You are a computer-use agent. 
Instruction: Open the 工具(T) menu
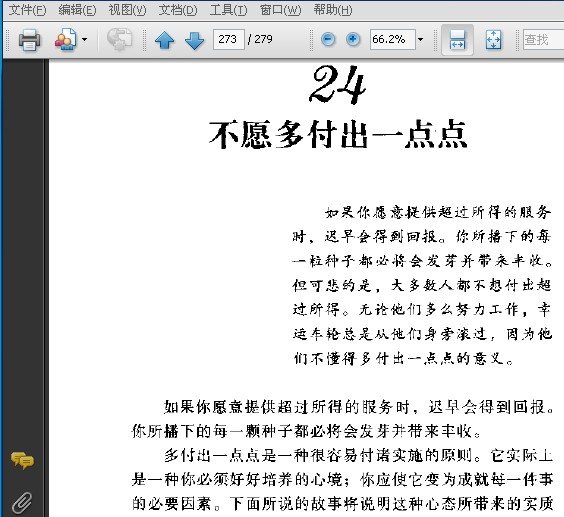[x=228, y=10]
